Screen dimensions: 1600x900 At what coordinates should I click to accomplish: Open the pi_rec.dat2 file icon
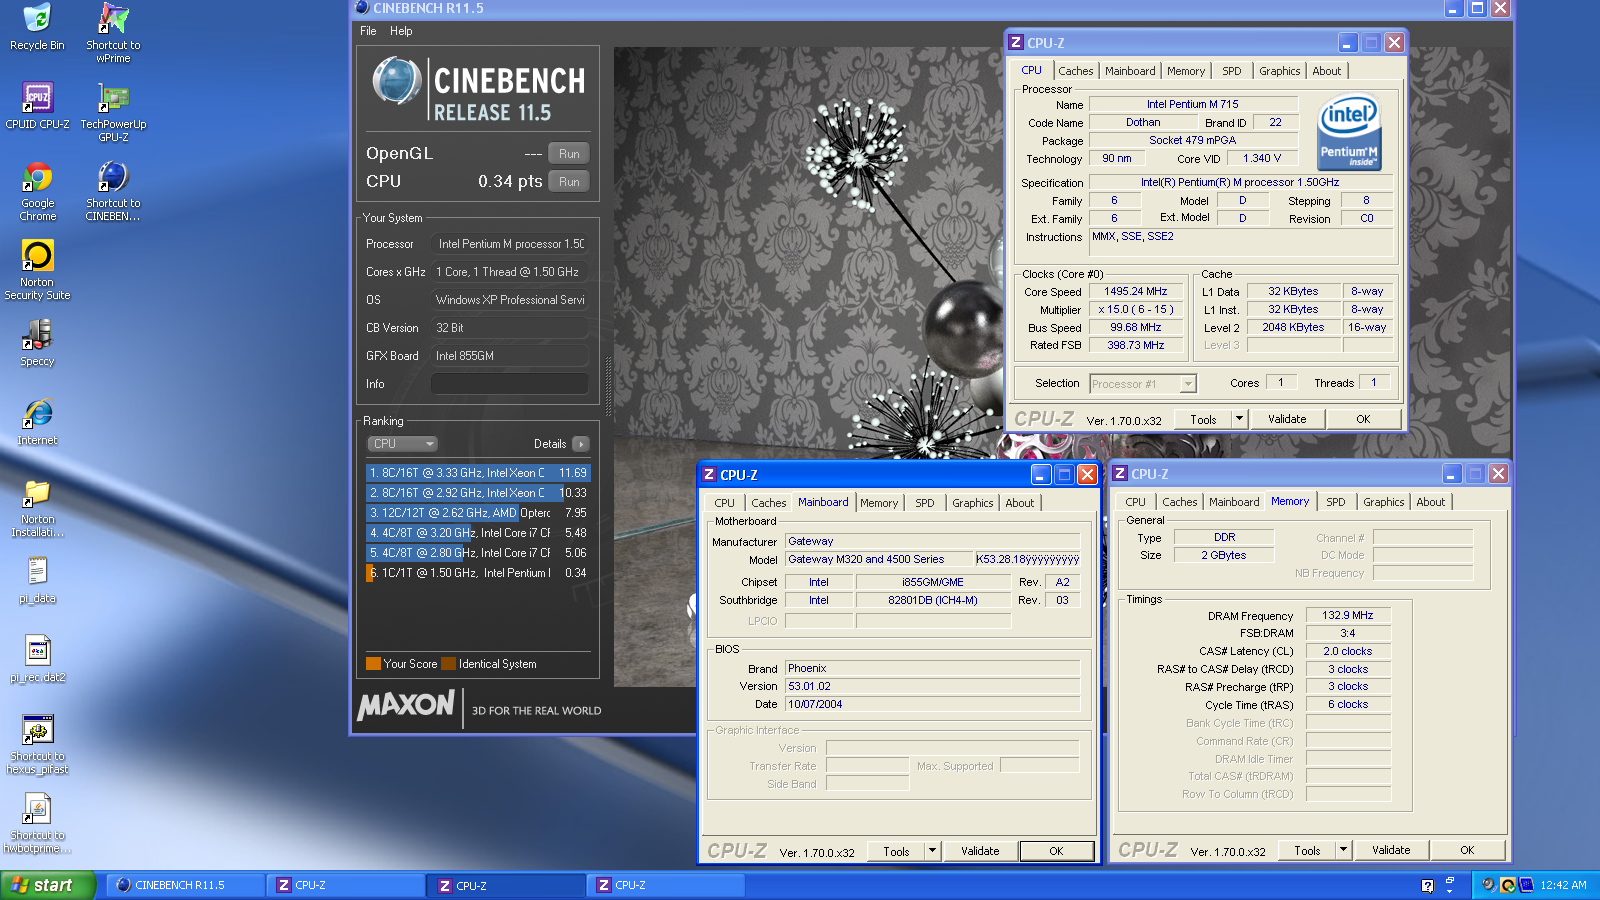click(x=37, y=659)
